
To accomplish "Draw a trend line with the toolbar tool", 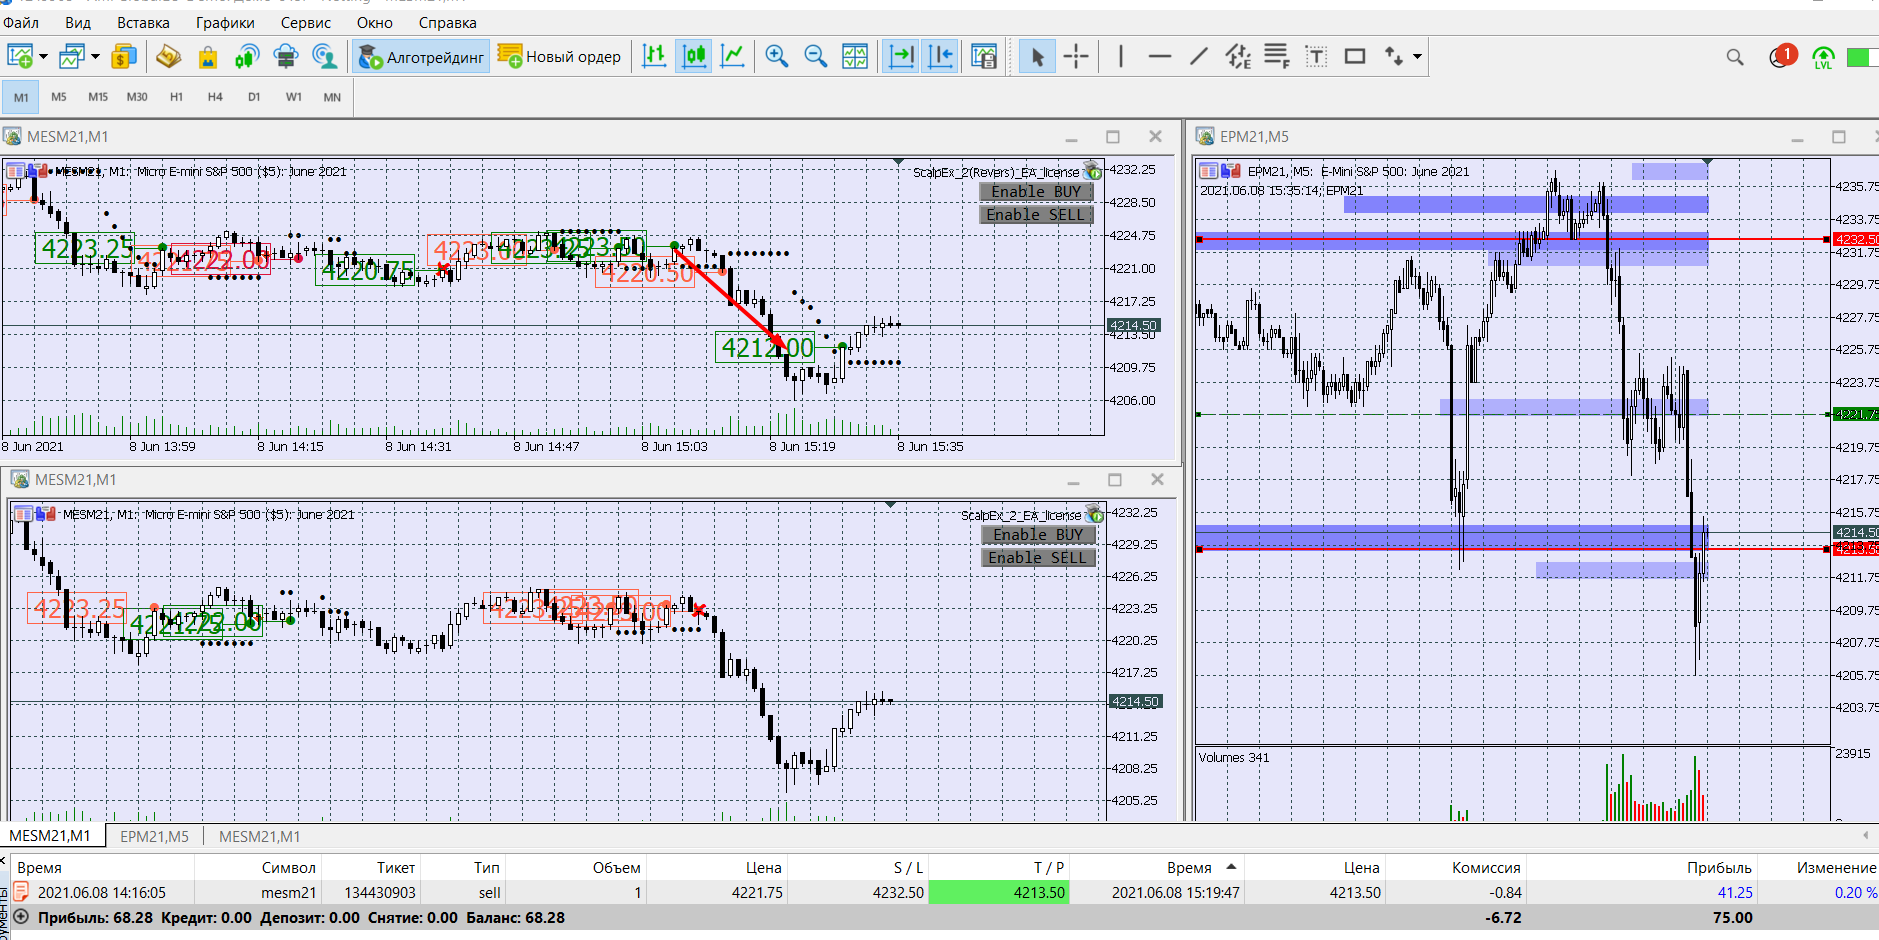I will point(1198,57).
